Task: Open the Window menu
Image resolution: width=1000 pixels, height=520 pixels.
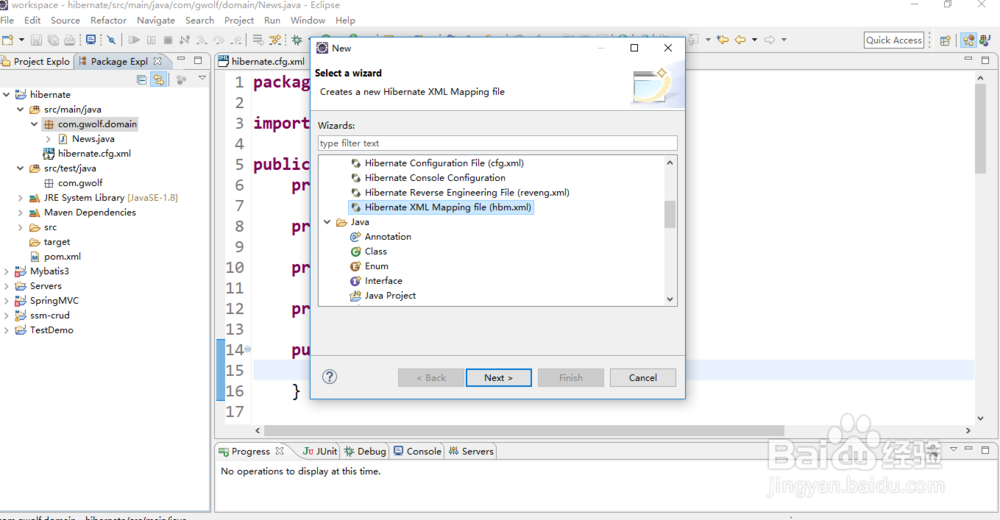Action: (x=307, y=20)
